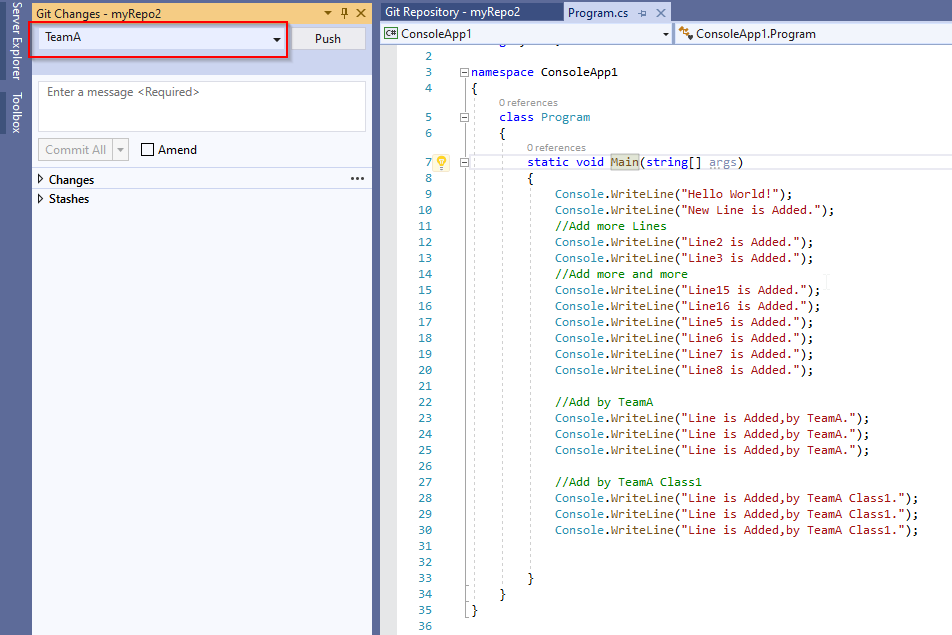Image resolution: width=952 pixels, height=635 pixels.
Task: Click the Push button
Action: tap(328, 39)
